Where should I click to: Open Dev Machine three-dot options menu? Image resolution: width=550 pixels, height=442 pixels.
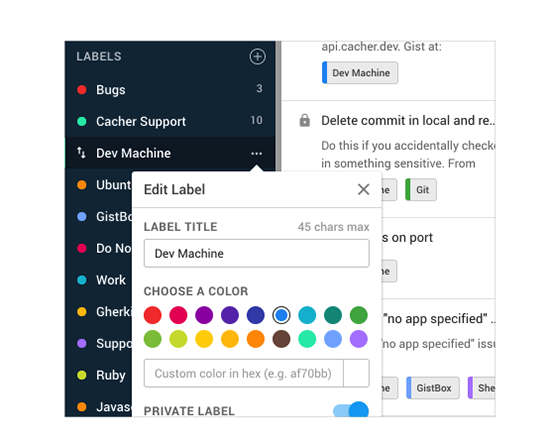[x=256, y=153]
